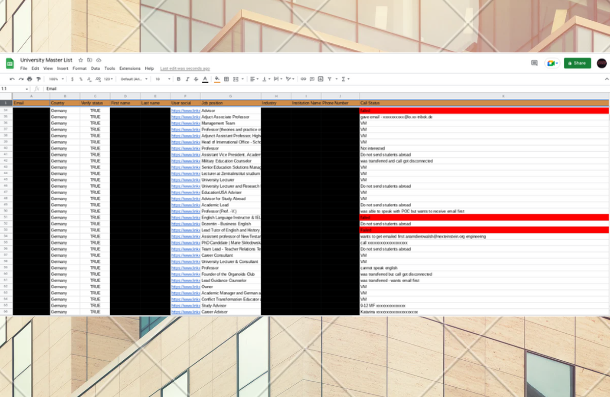
Task: Open the Data menu
Action: tap(95, 69)
